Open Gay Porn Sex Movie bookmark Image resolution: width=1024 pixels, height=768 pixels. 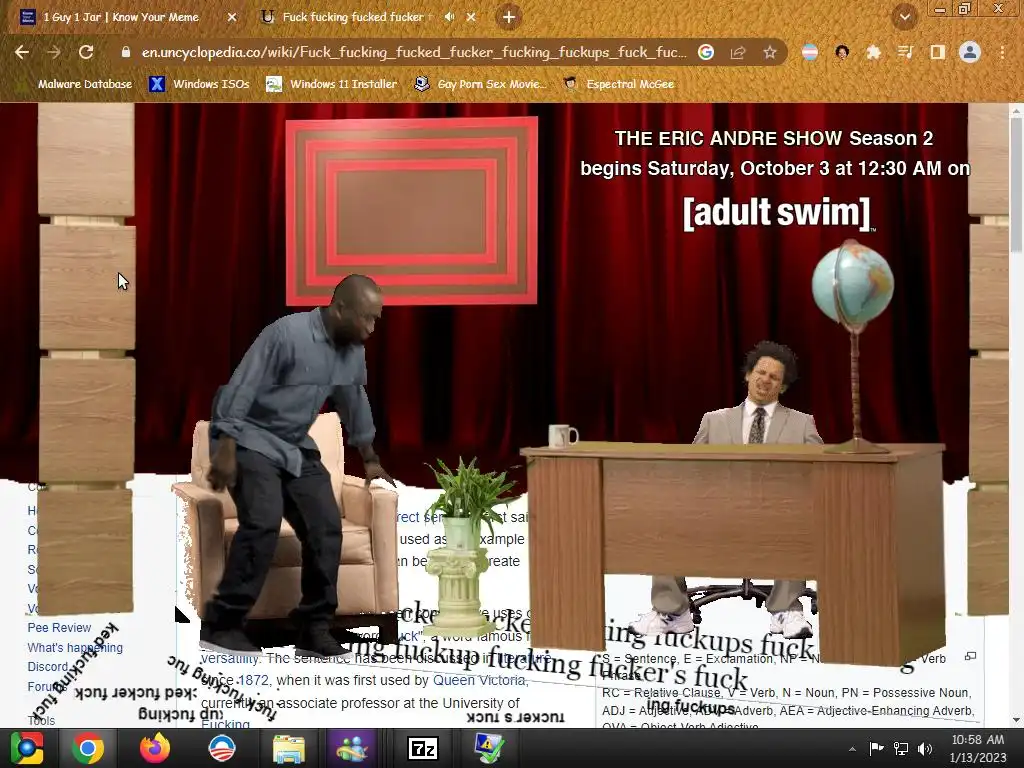pyautogui.click(x=480, y=84)
